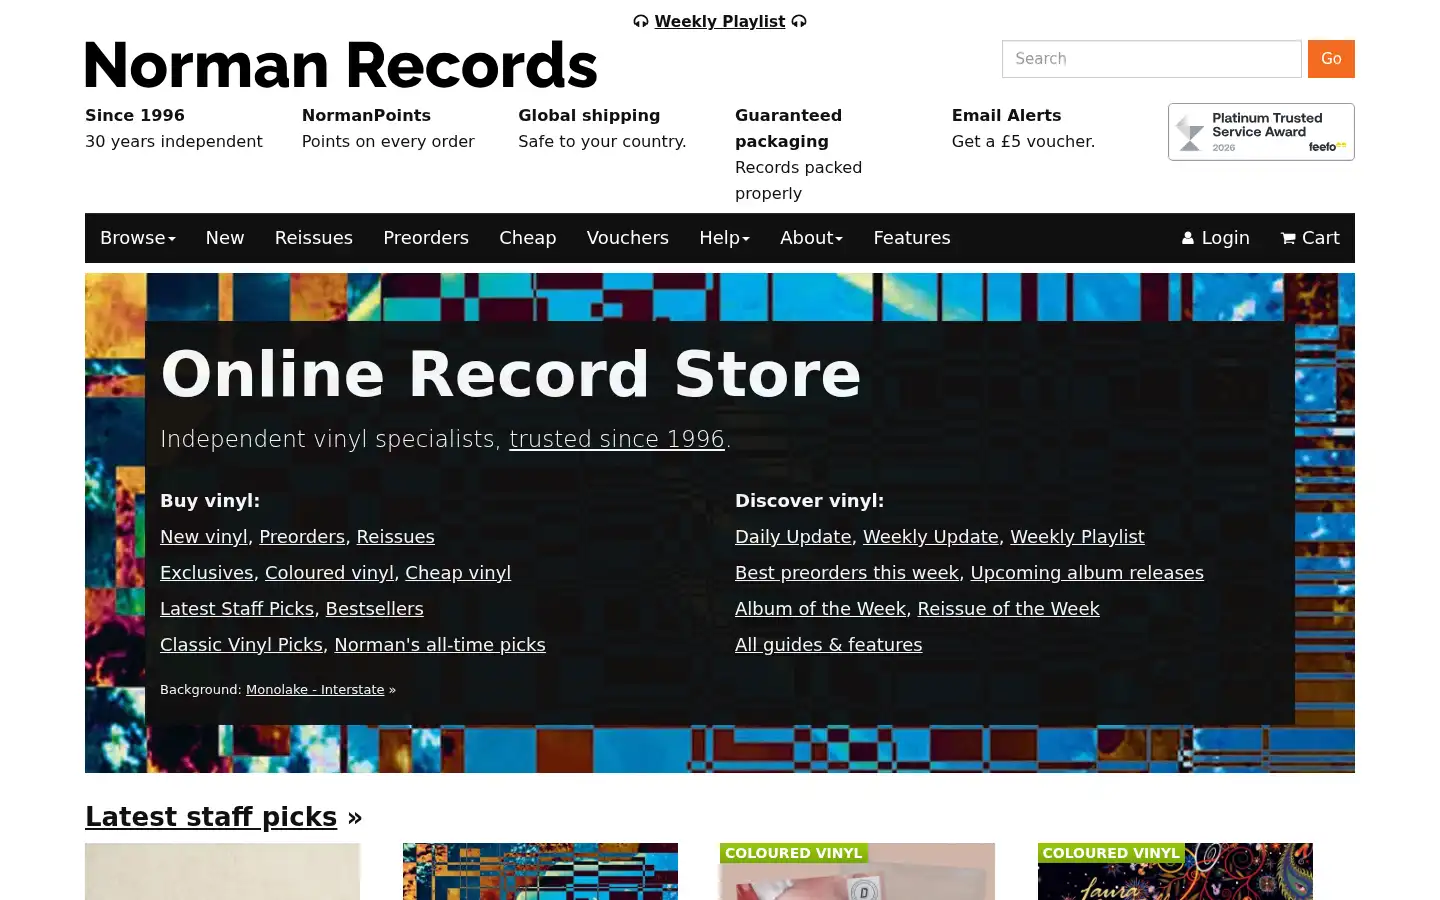Open the second staff pick blue mosaic thumbnail

(x=540, y=872)
